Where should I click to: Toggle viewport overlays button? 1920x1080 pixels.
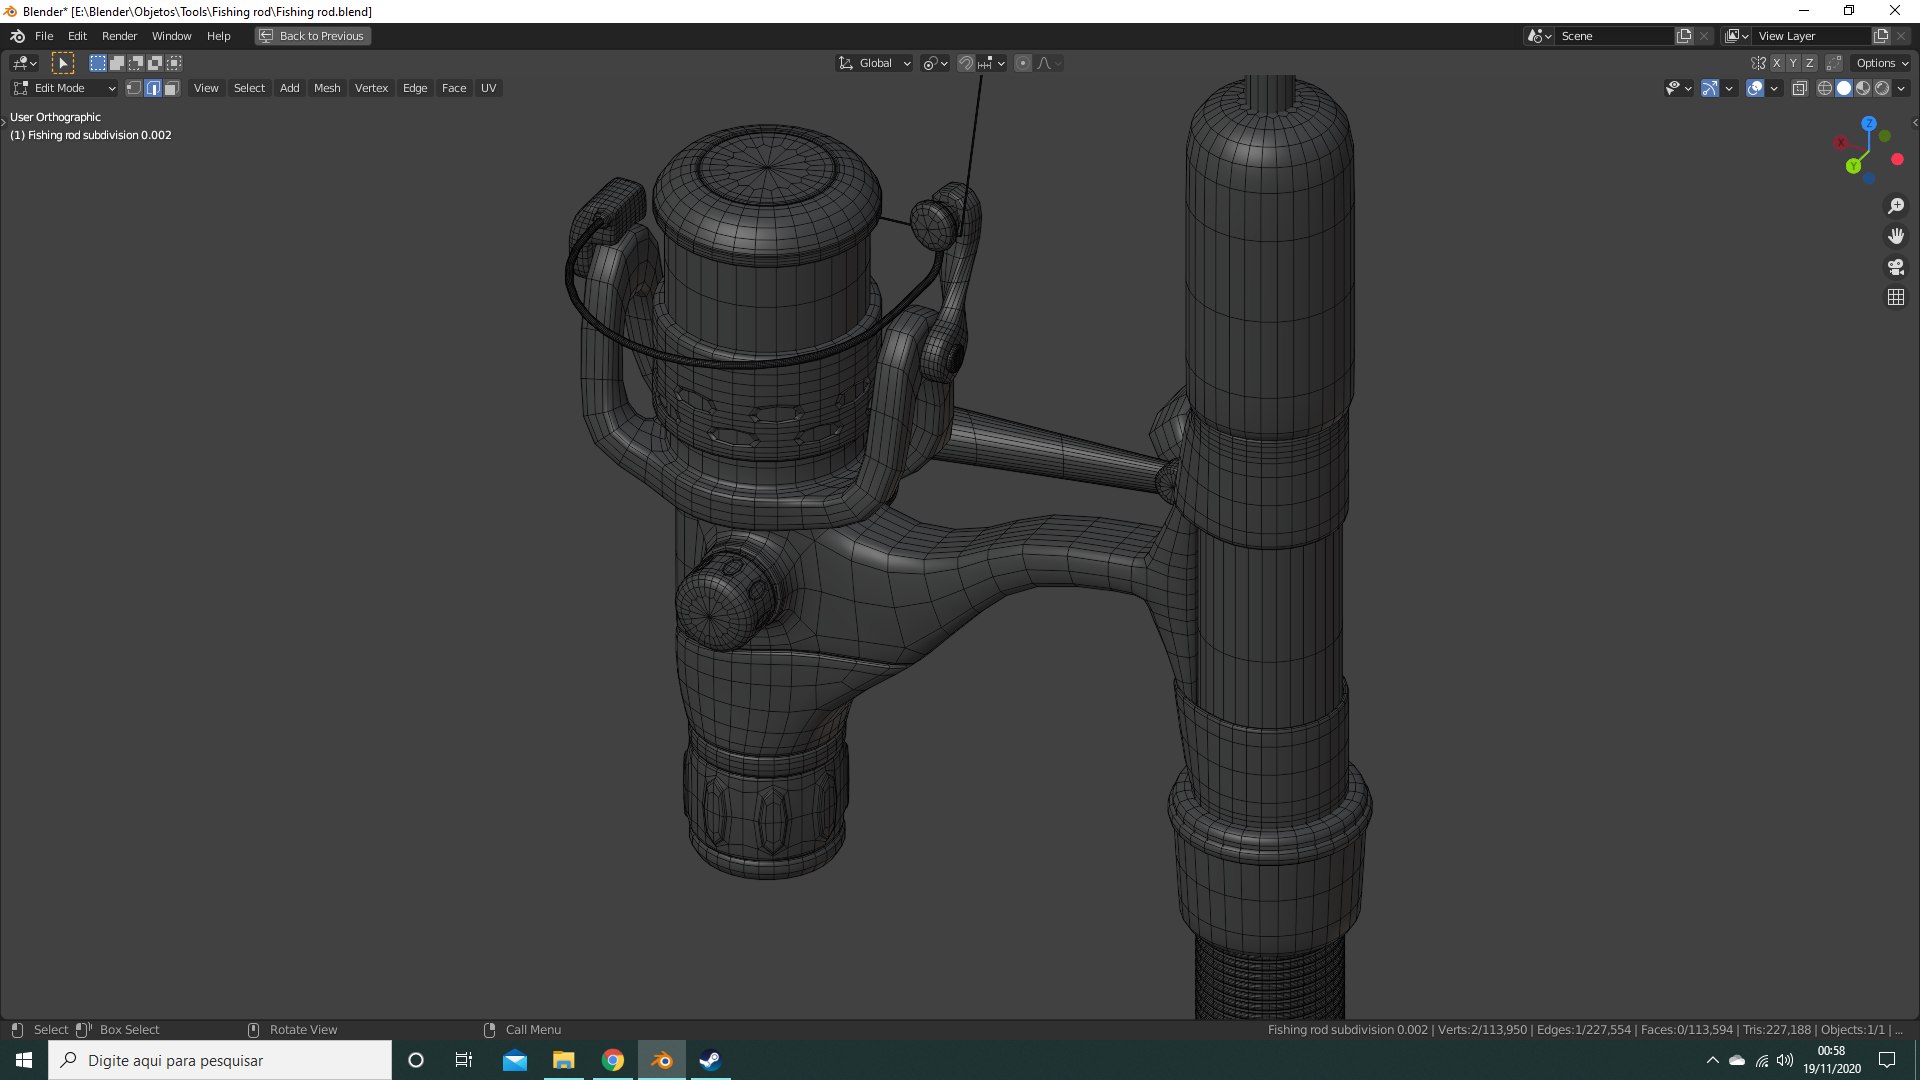click(x=1755, y=88)
